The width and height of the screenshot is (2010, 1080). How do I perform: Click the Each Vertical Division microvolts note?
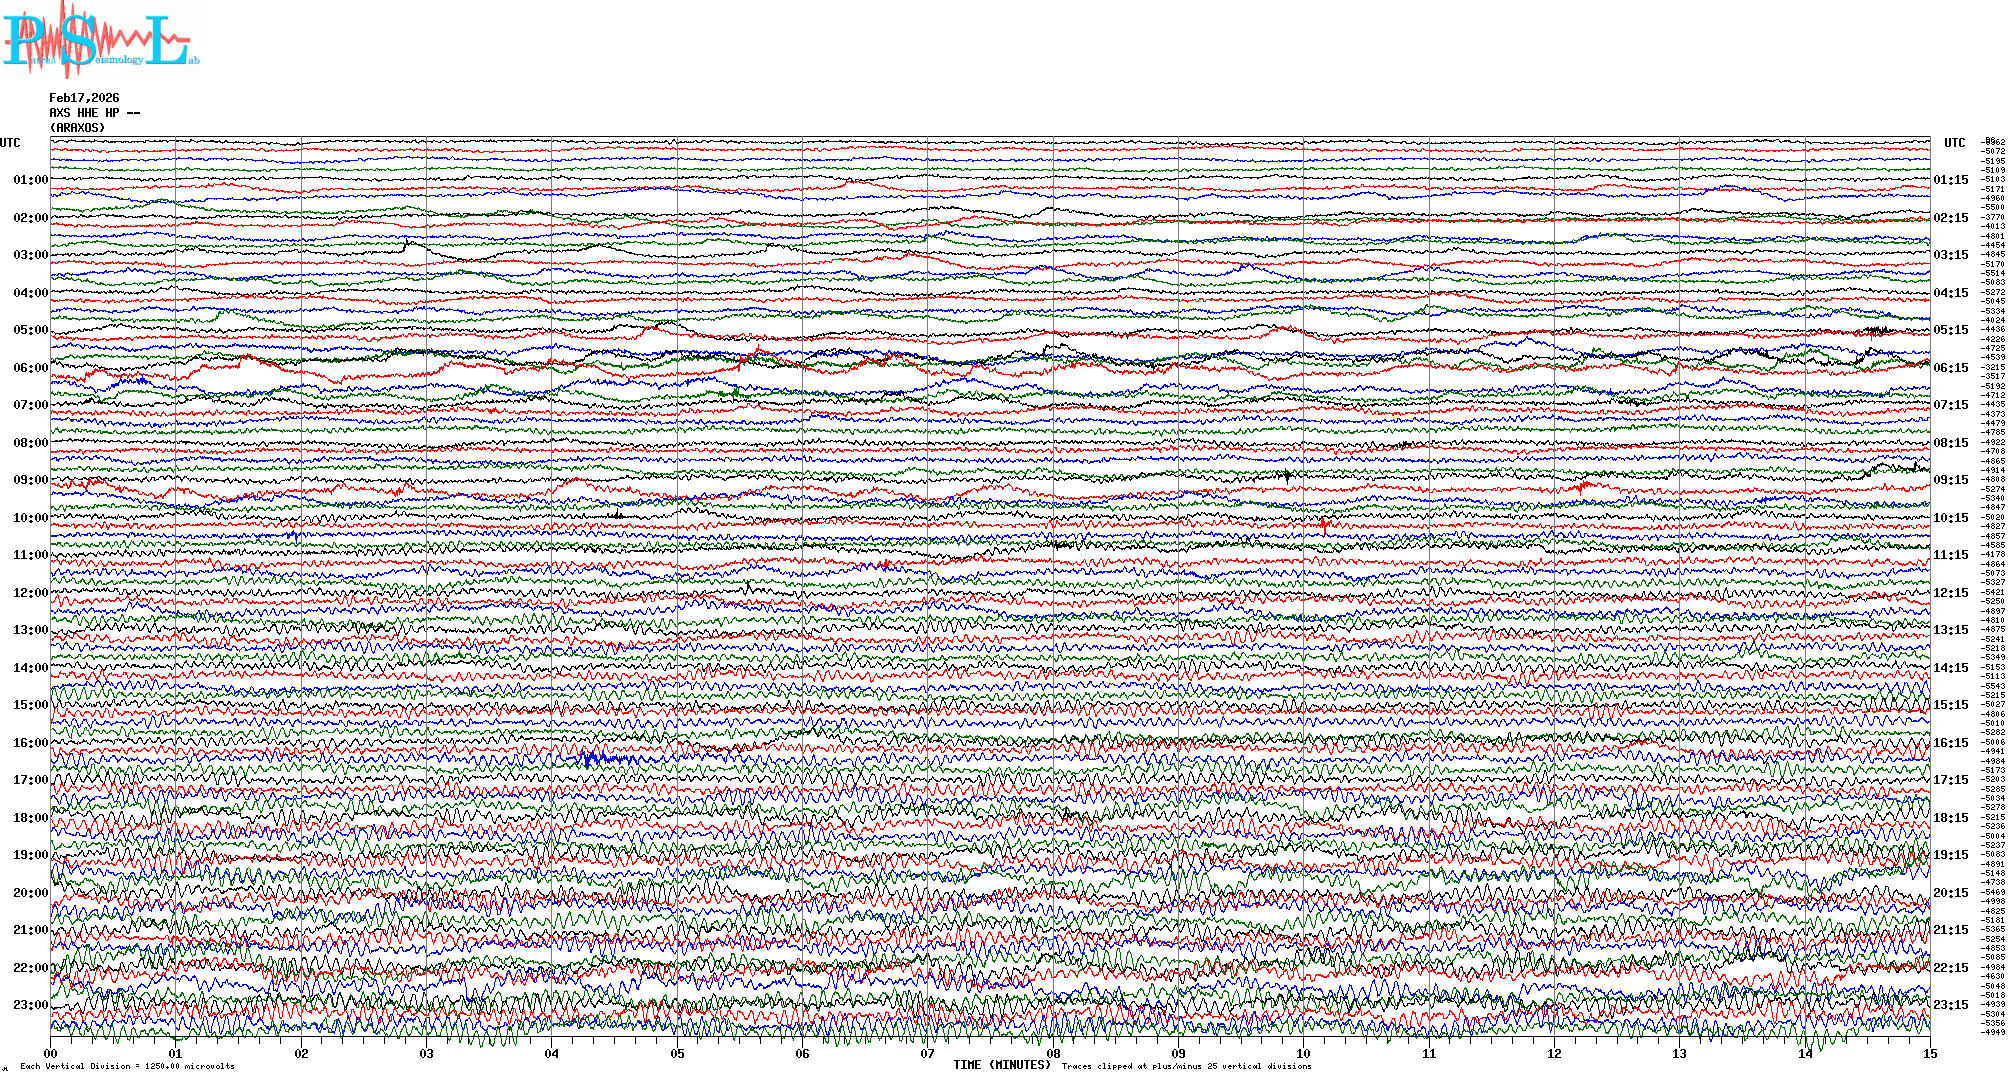(x=127, y=1066)
